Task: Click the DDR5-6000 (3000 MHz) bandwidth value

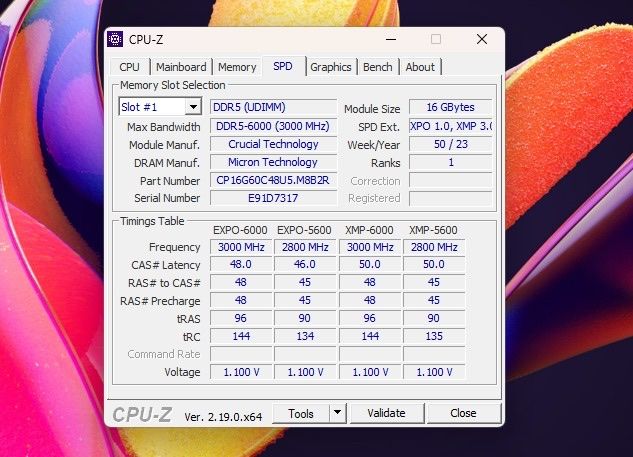Action: click(273, 126)
